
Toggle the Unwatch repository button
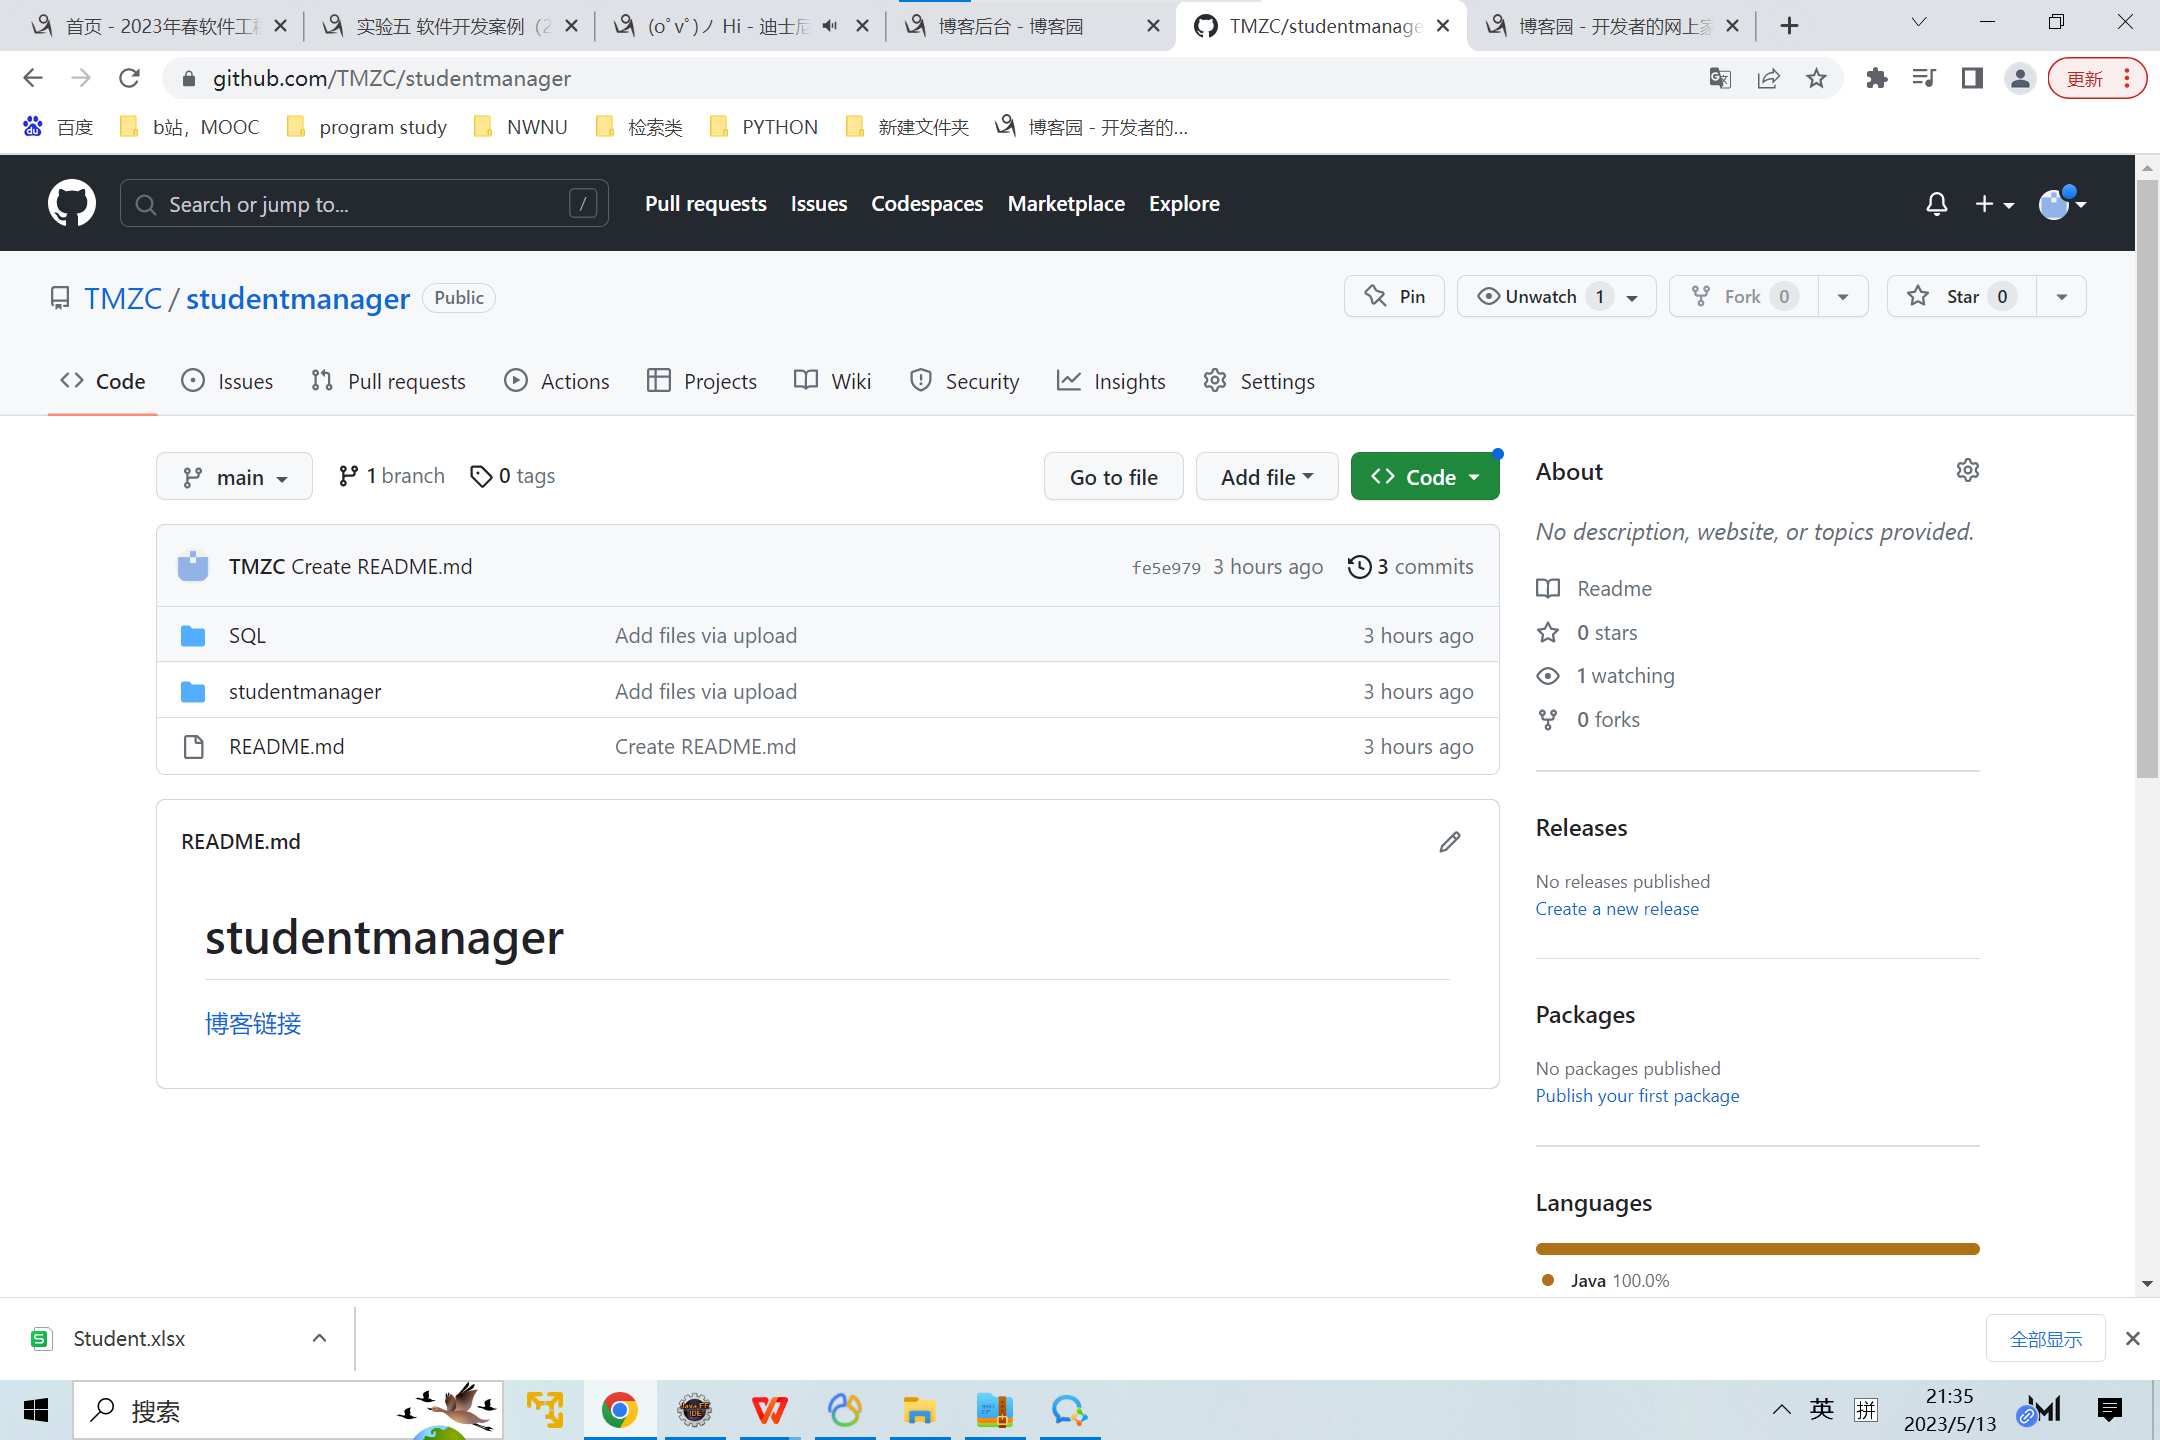1540,297
